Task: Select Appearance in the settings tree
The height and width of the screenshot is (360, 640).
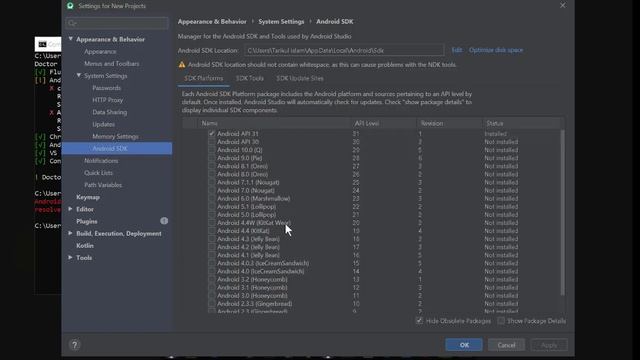Action: (100, 51)
